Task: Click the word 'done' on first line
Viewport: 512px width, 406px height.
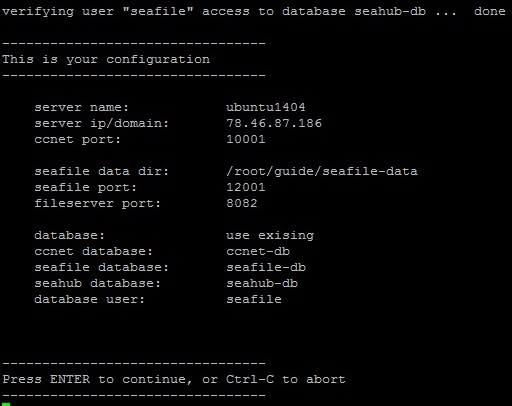Action: coord(490,11)
